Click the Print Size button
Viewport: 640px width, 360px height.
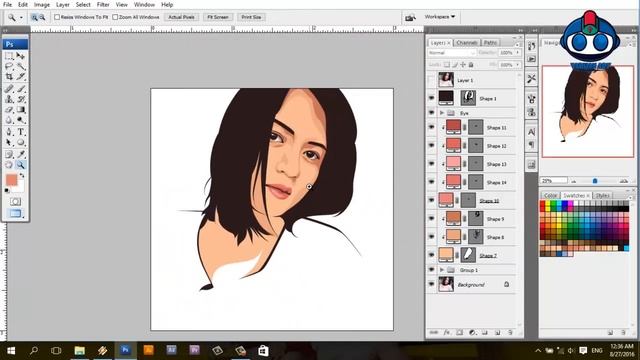(x=251, y=17)
